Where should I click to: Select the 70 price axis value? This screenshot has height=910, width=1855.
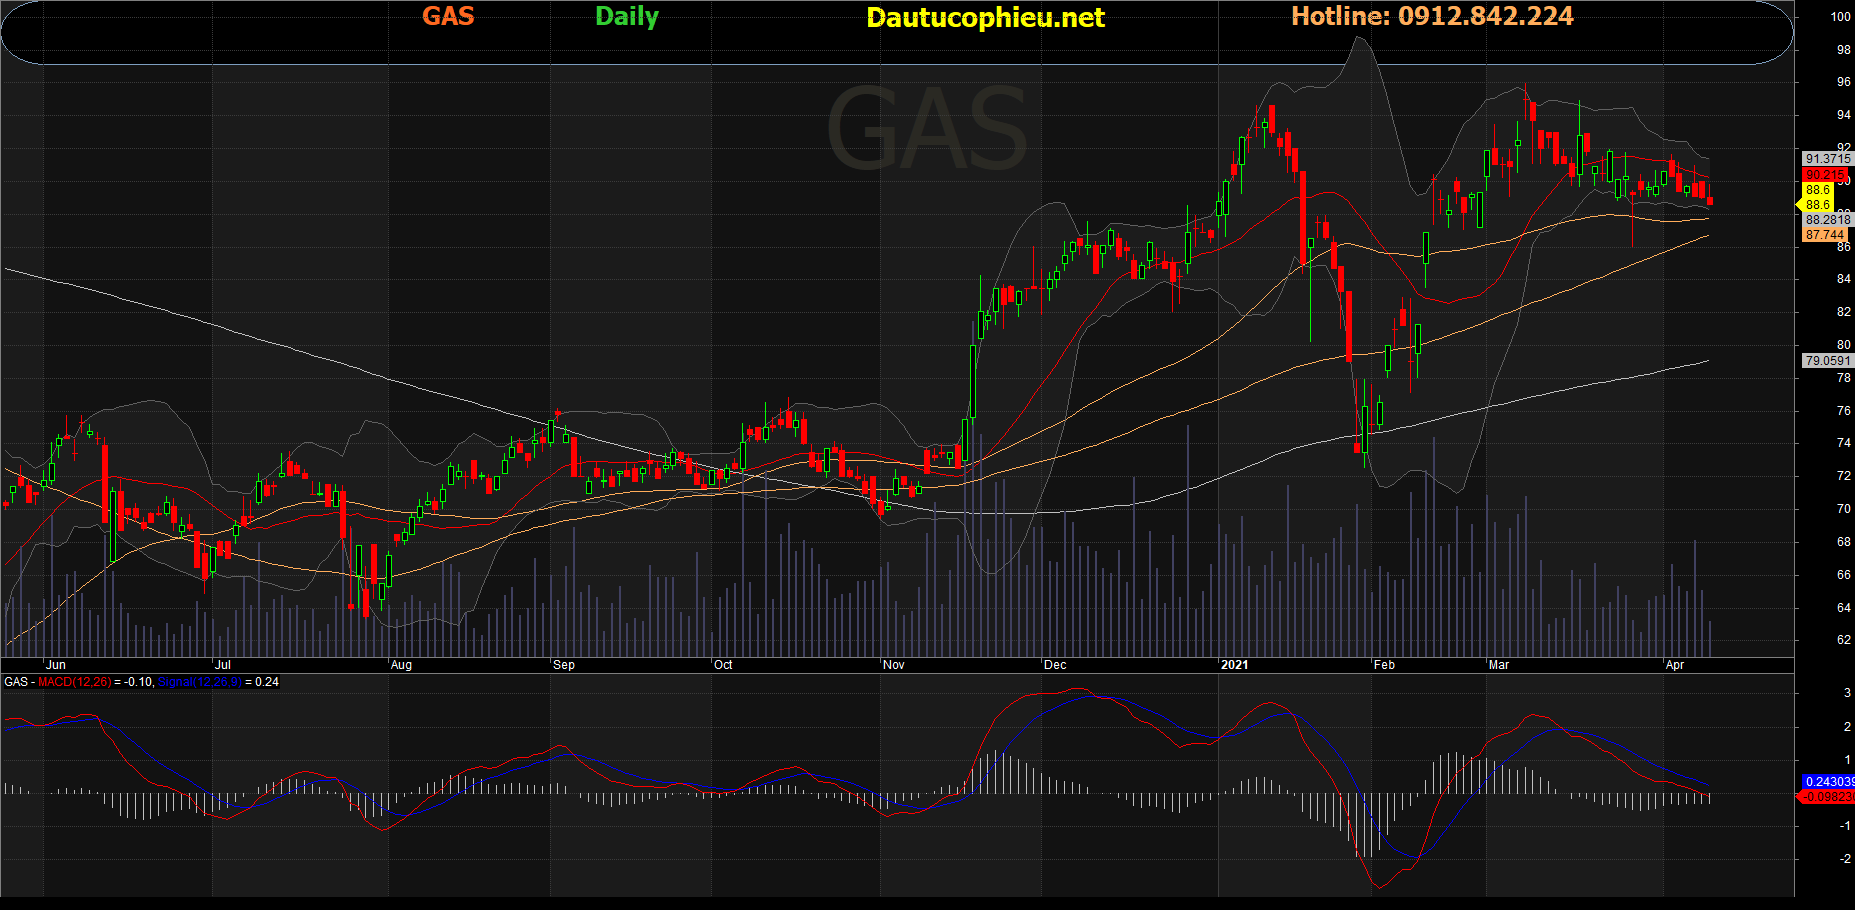(x=1844, y=509)
